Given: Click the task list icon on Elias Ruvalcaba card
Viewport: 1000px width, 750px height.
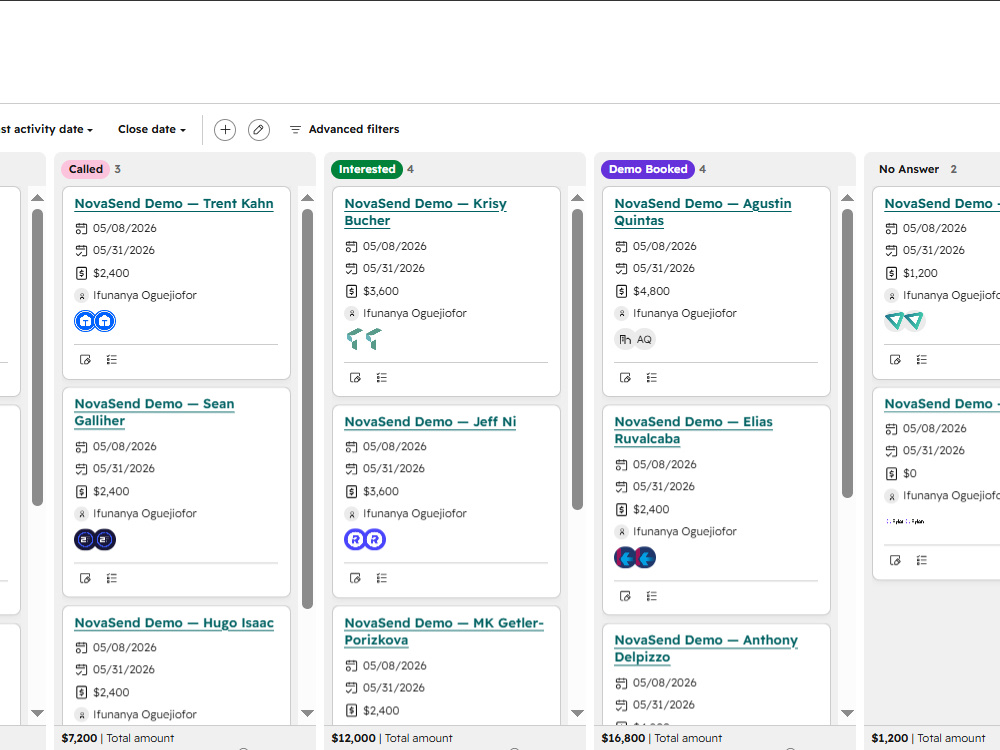Looking at the screenshot, I should pos(651,596).
